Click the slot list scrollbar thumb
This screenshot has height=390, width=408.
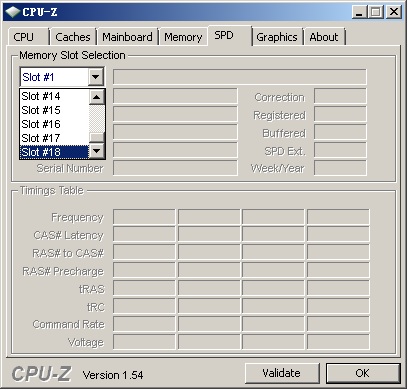pyautogui.click(x=97, y=138)
